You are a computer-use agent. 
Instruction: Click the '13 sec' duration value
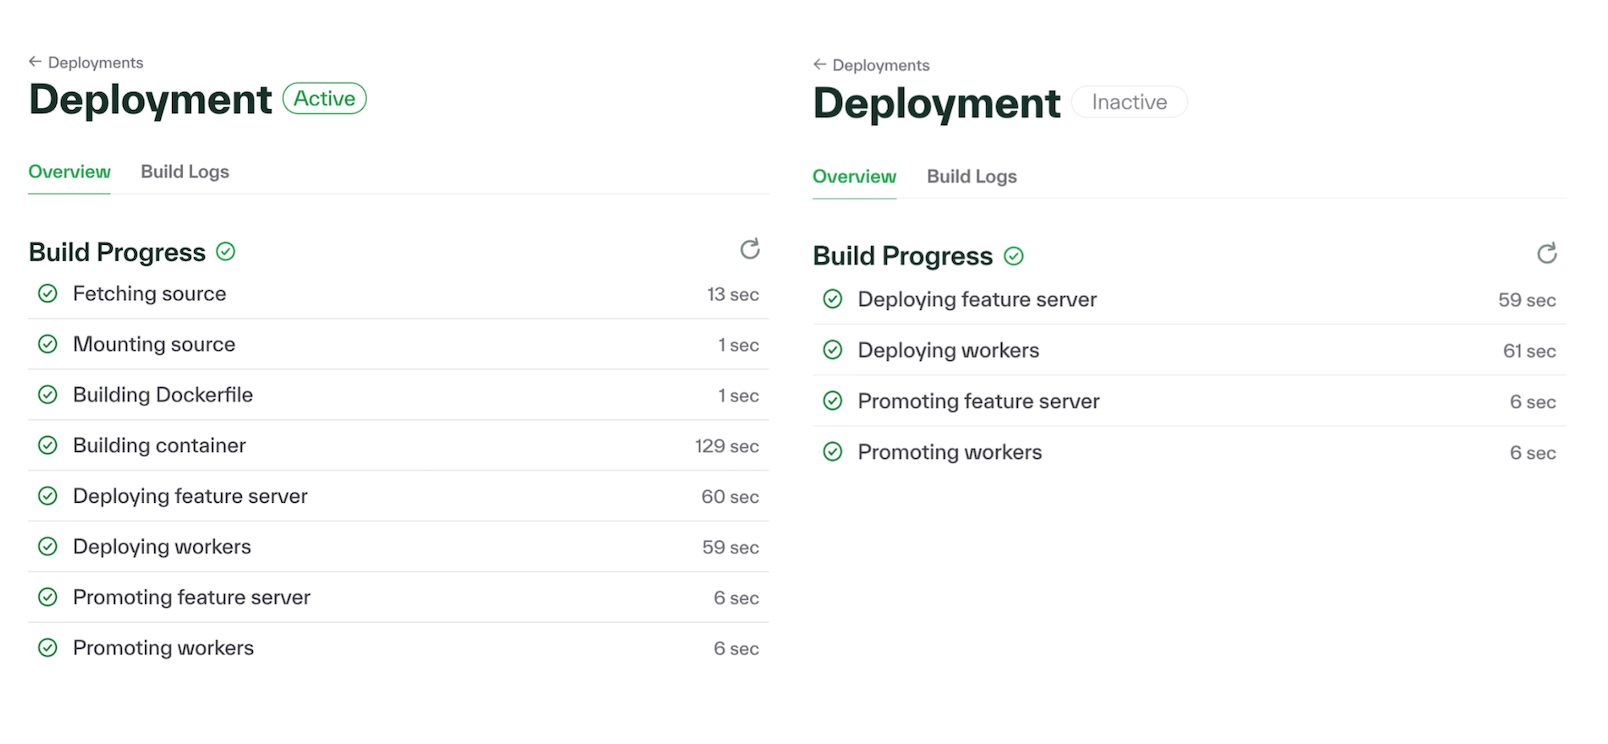pos(733,295)
